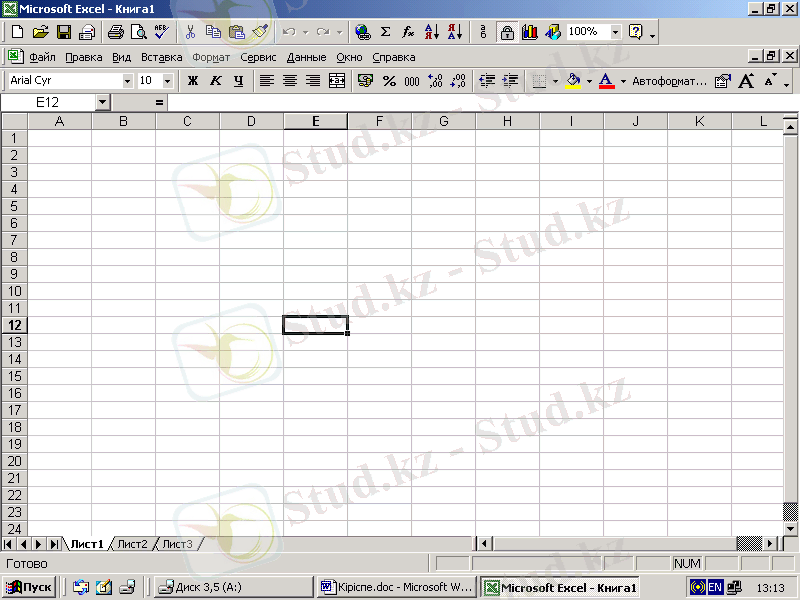Open Диск 3,5 (A:) taskbar button
The width and height of the screenshot is (800, 600).
(234, 587)
